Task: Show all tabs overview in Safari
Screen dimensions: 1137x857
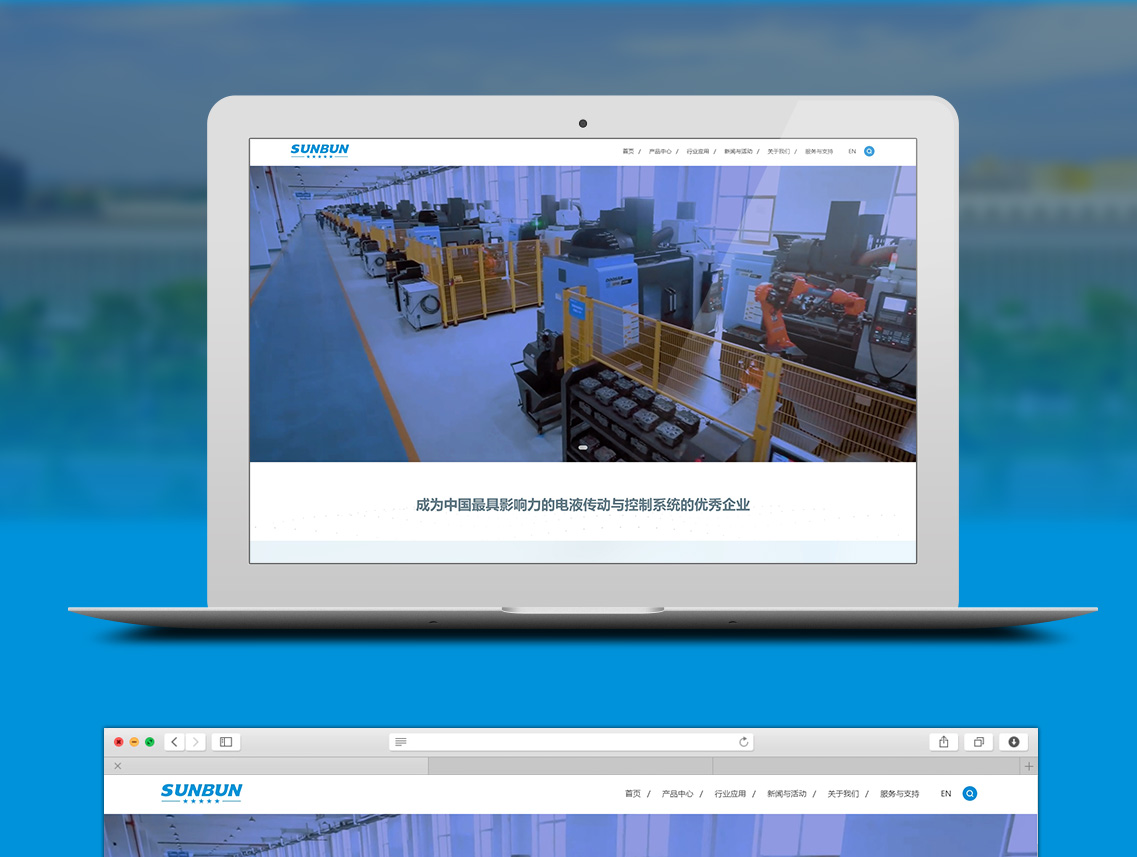Action: [x=978, y=742]
